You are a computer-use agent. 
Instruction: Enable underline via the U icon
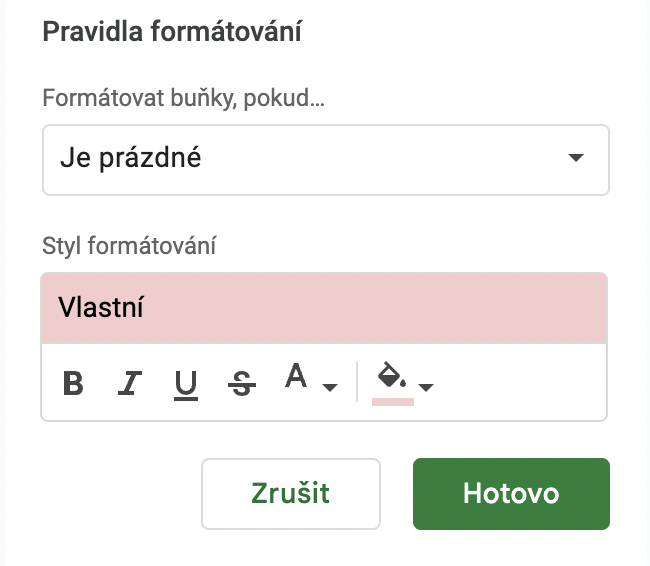[186, 384]
